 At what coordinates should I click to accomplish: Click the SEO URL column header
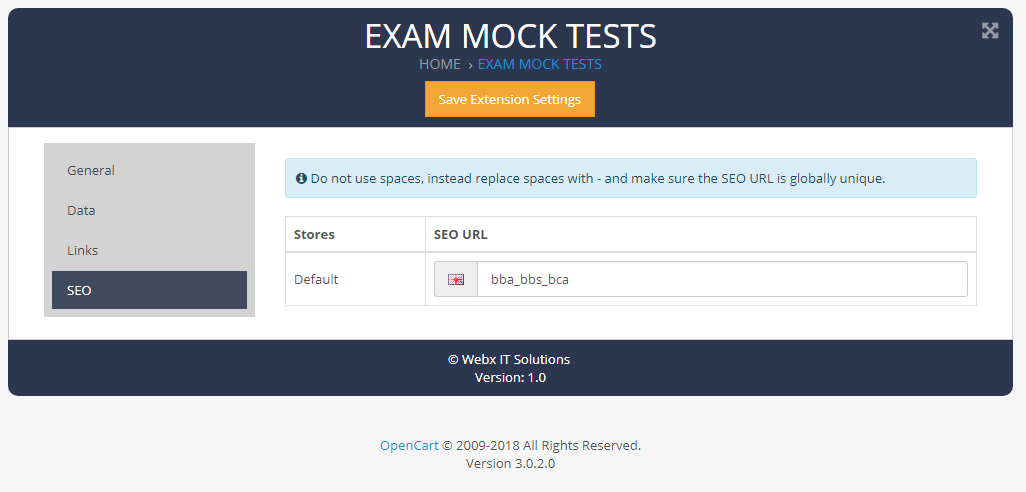coord(460,234)
